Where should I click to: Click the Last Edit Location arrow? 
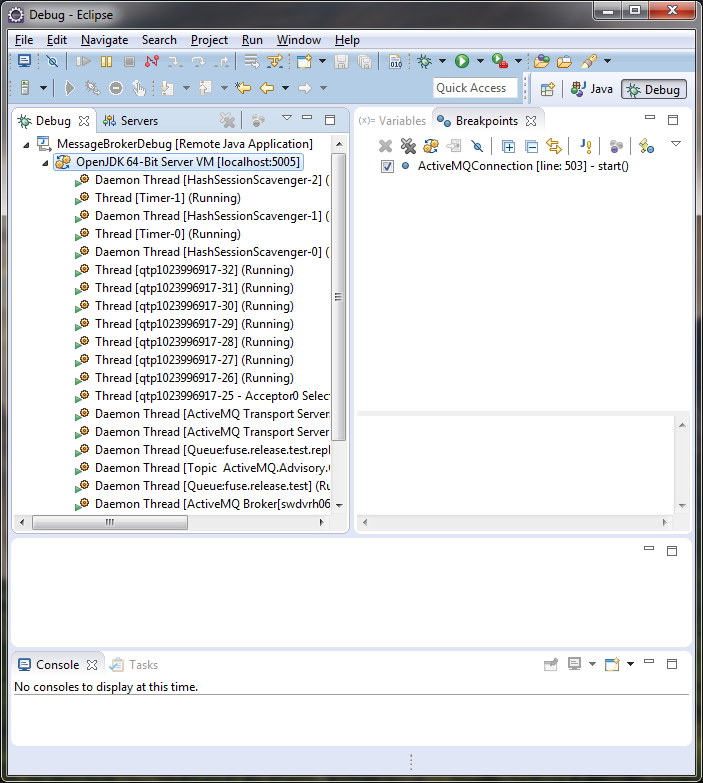[x=243, y=88]
